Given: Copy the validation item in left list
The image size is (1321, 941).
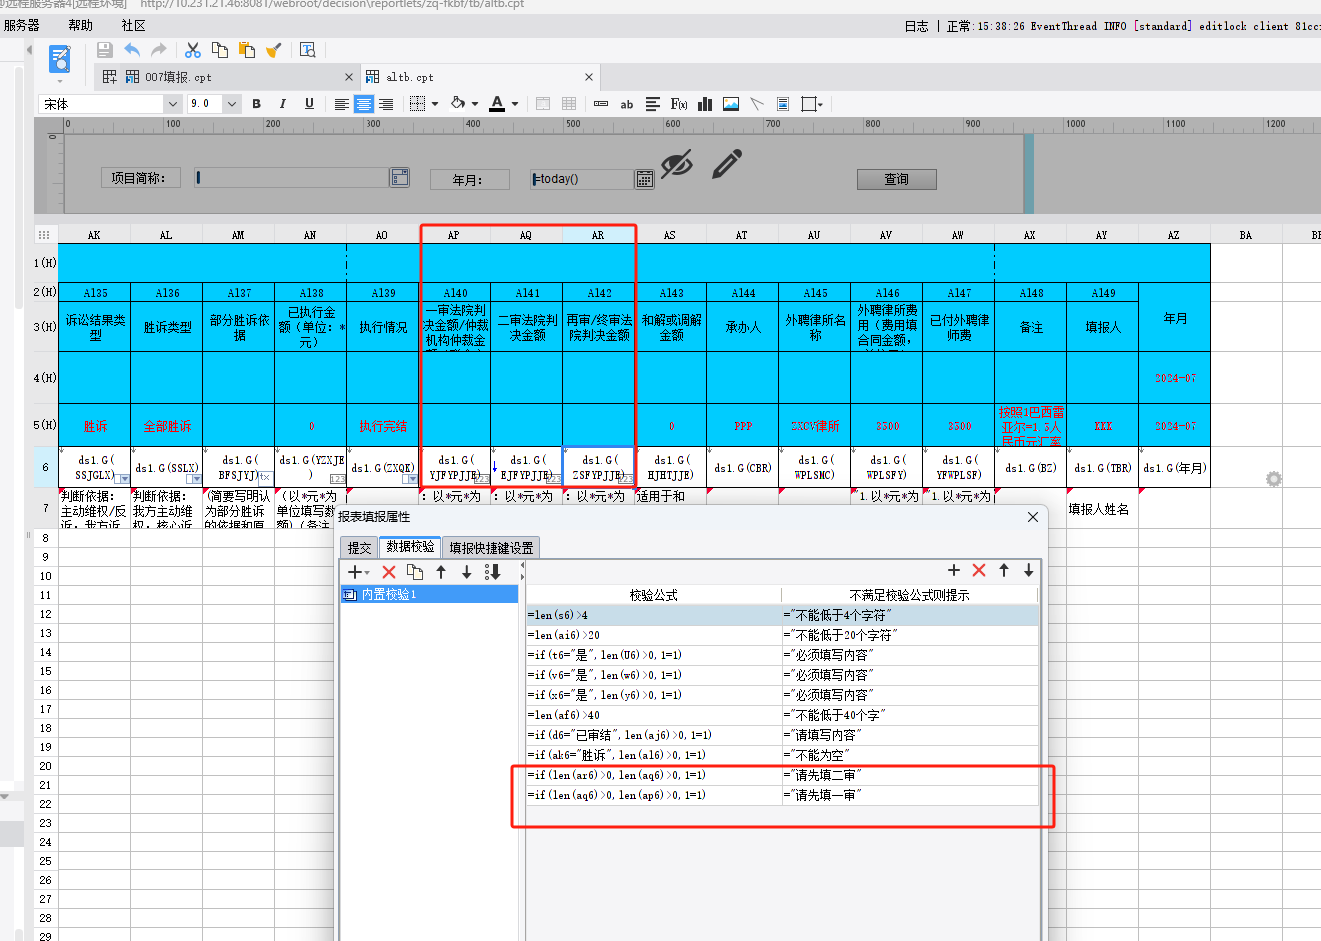Looking at the screenshot, I should point(415,572).
